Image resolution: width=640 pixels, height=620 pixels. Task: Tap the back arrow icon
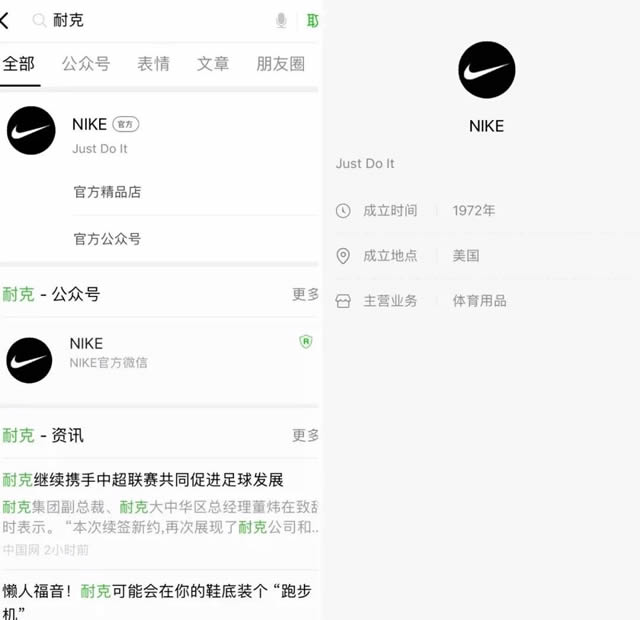tap(4, 20)
